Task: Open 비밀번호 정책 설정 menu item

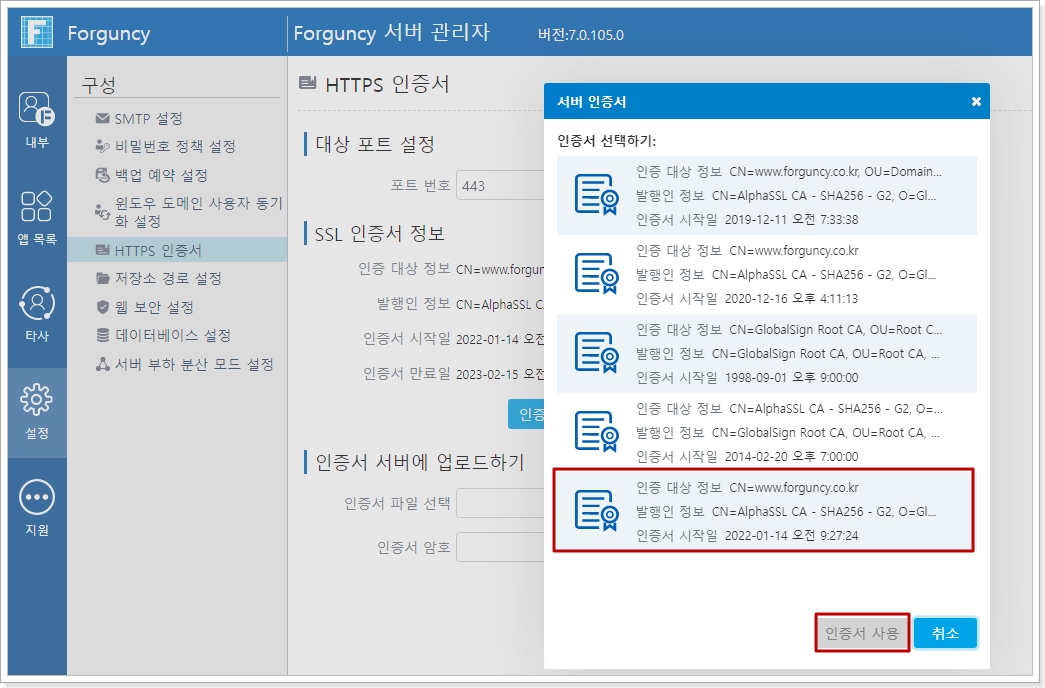Action: [x=174, y=147]
